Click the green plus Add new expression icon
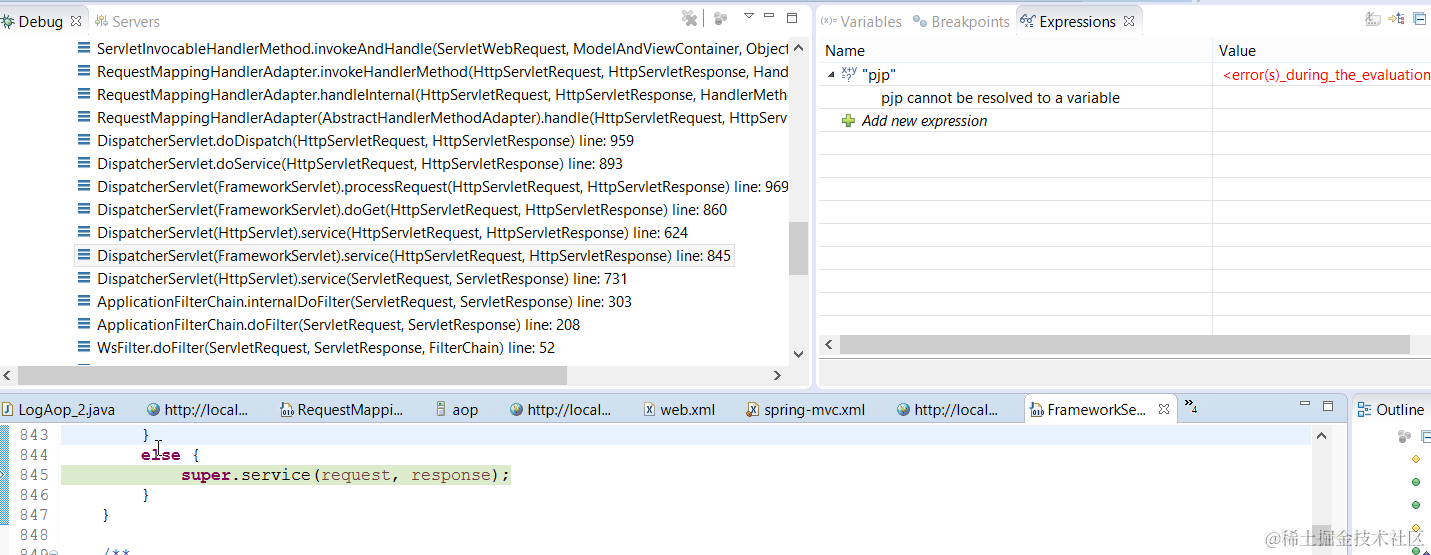The height and width of the screenshot is (555, 1431). coord(849,120)
